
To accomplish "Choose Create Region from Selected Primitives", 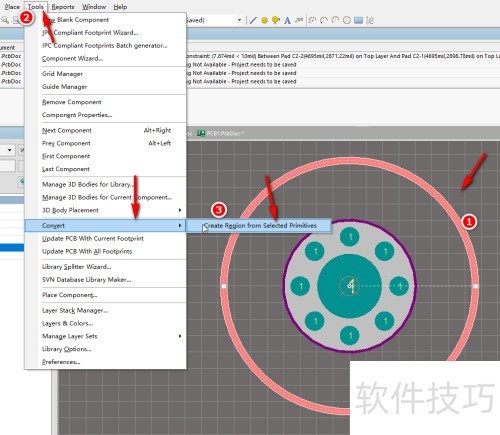I will pos(259,226).
